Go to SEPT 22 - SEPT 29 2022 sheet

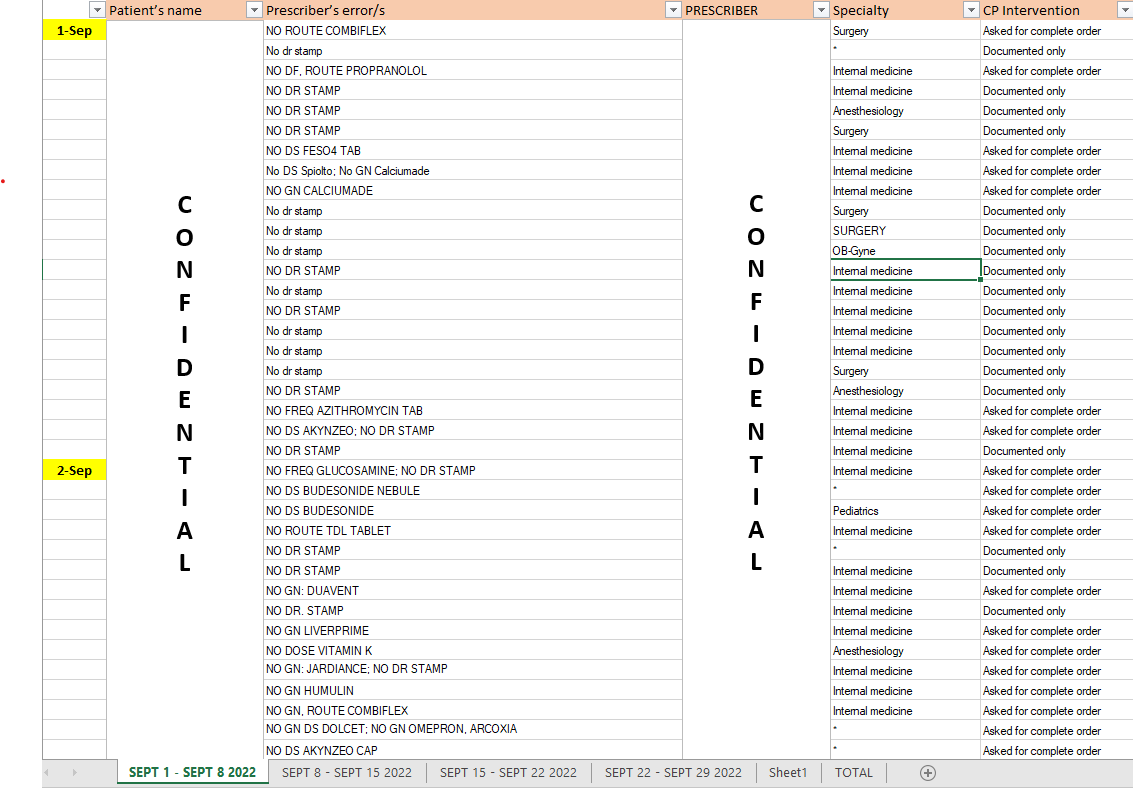point(673,773)
